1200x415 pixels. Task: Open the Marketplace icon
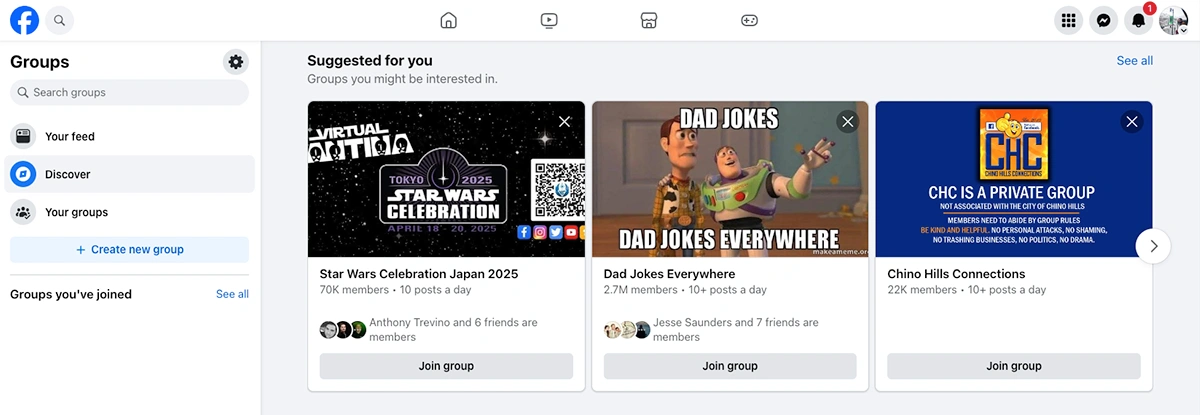pos(648,20)
